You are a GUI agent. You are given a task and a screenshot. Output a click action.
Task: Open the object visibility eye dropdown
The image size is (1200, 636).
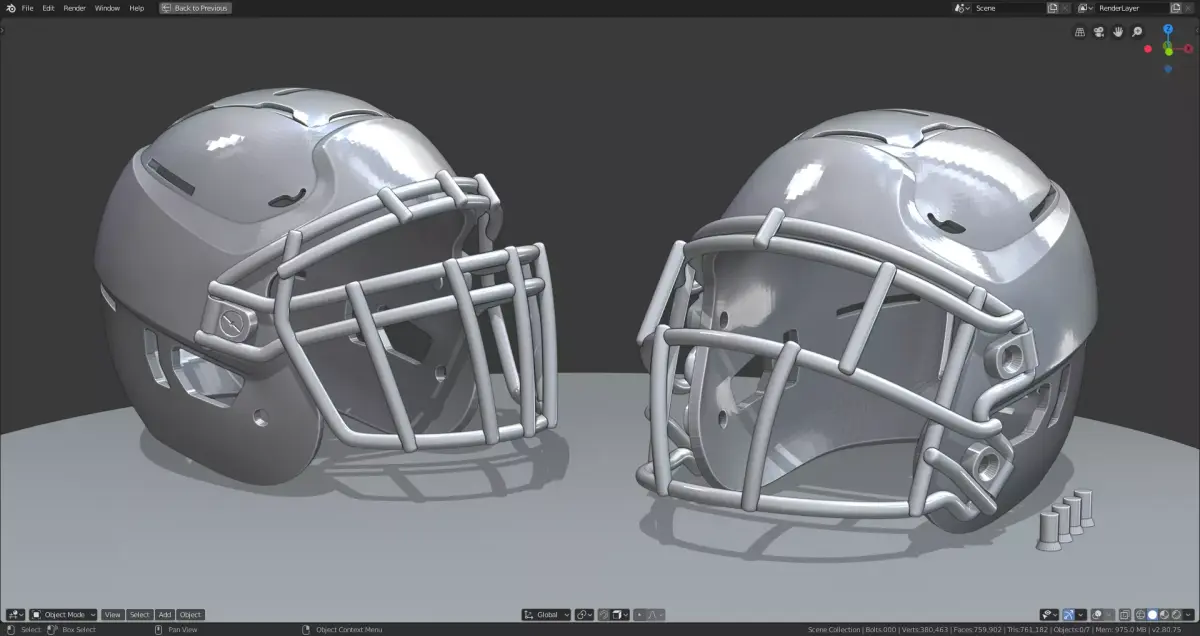[1049, 615]
